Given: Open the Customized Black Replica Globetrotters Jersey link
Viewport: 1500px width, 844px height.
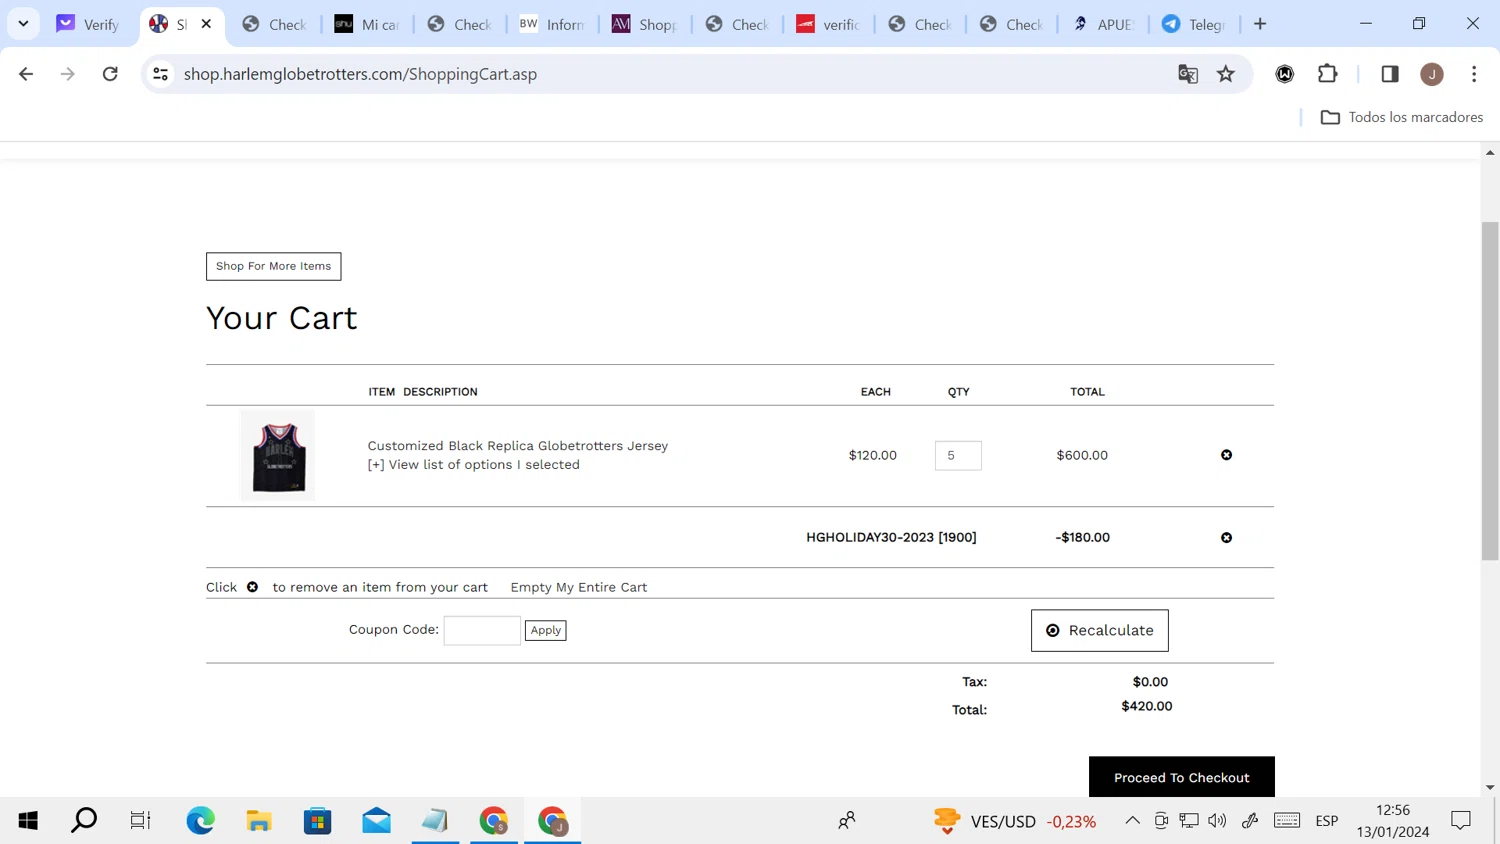Looking at the screenshot, I should (517, 446).
